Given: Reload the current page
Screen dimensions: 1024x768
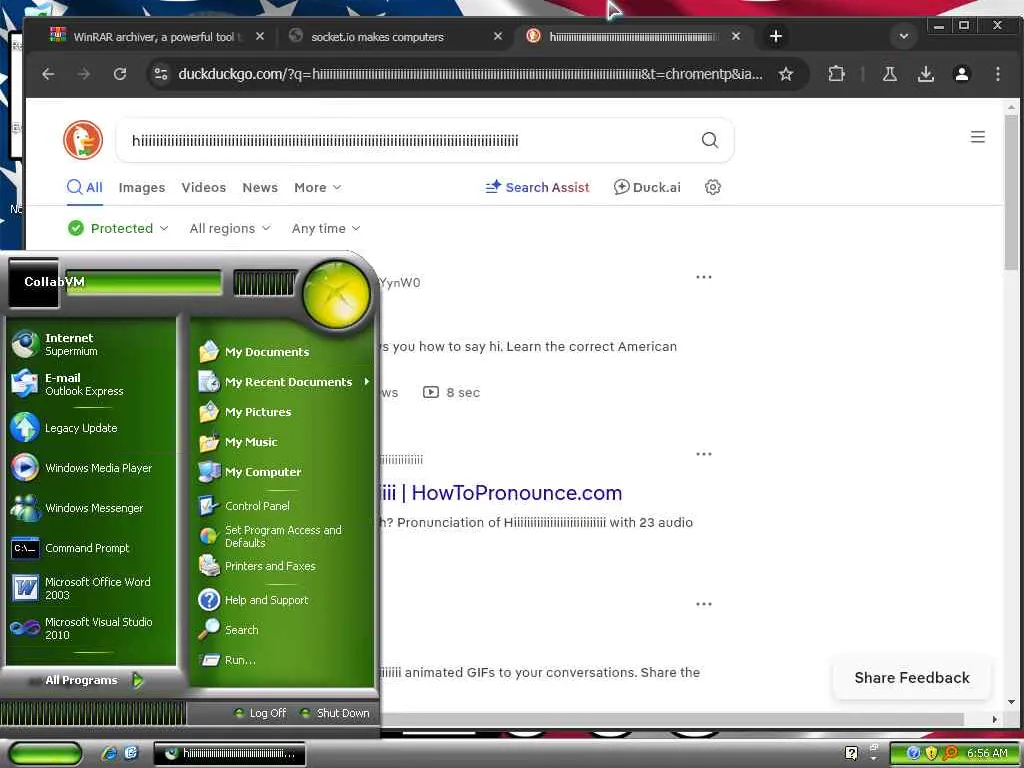Looking at the screenshot, I should (x=120, y=74).
